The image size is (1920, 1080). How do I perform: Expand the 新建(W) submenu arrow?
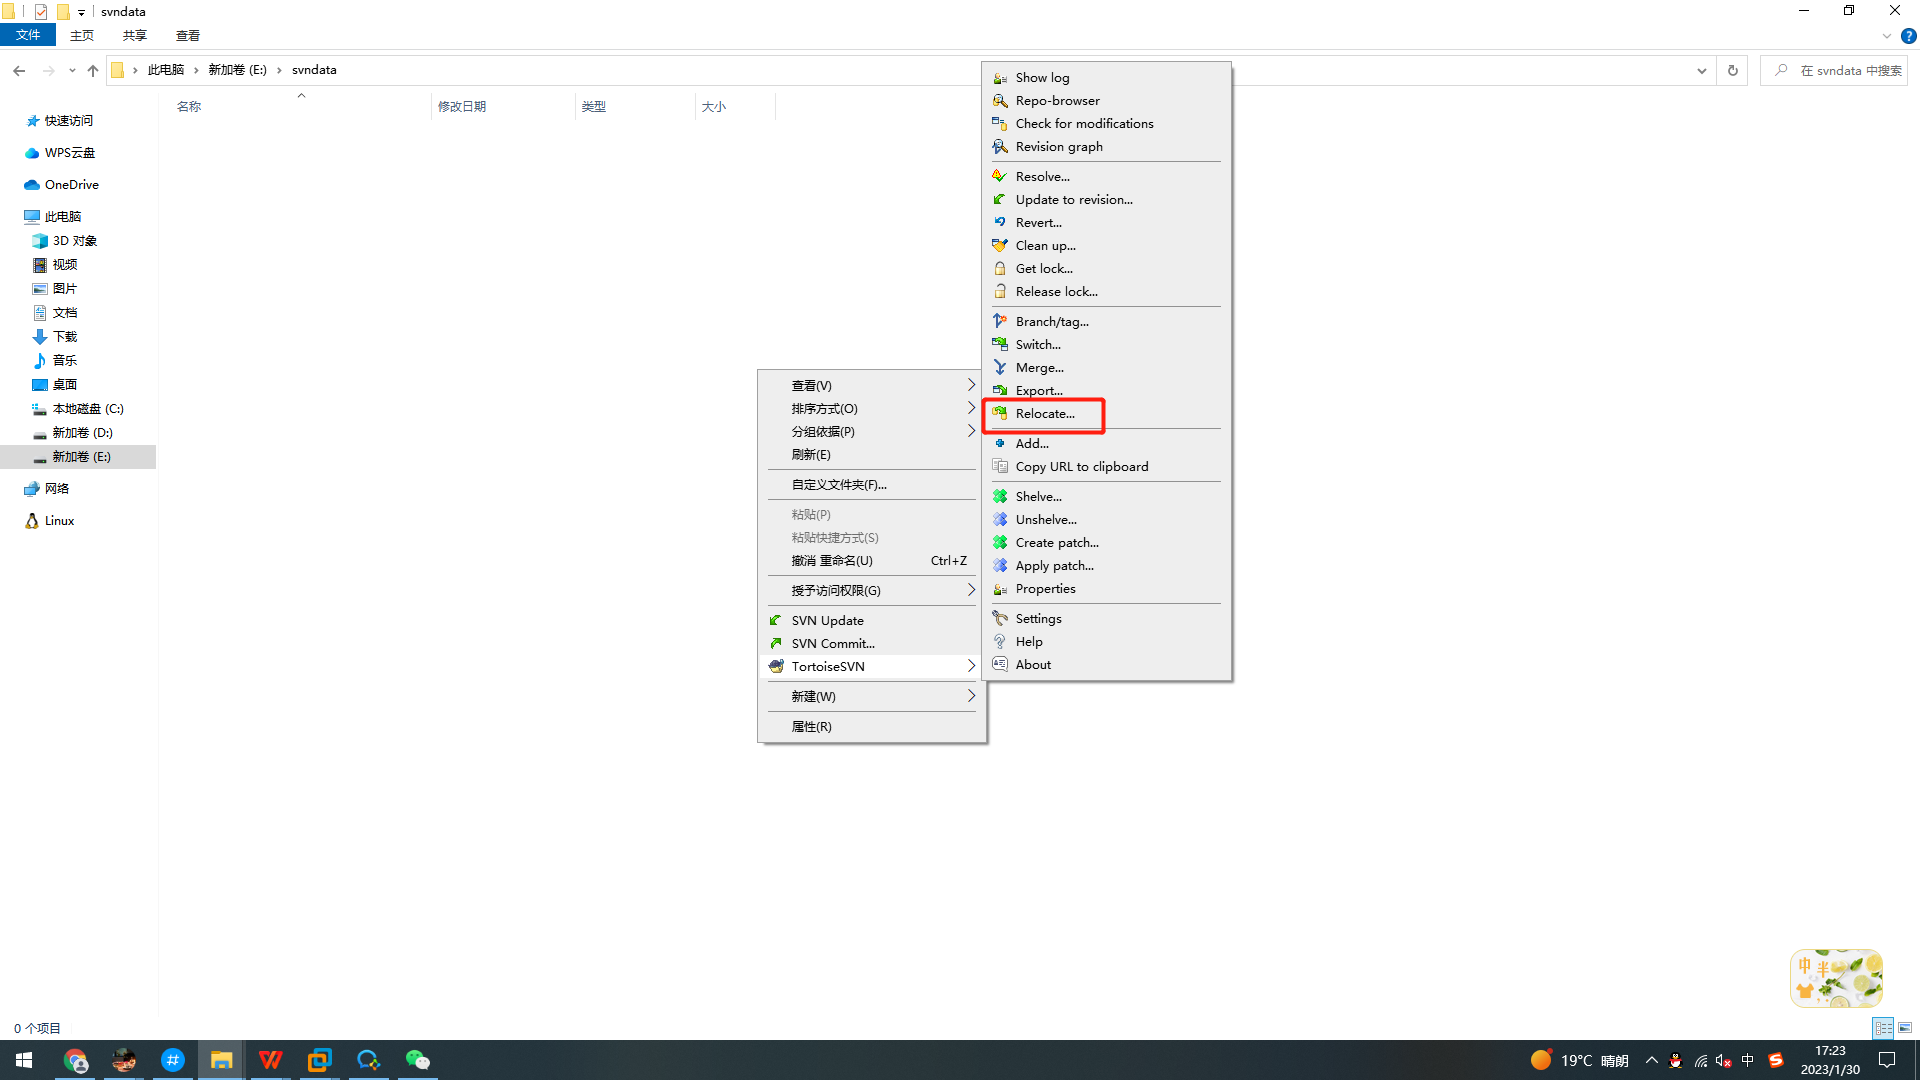pyautogui.click(x=970, y=696)
